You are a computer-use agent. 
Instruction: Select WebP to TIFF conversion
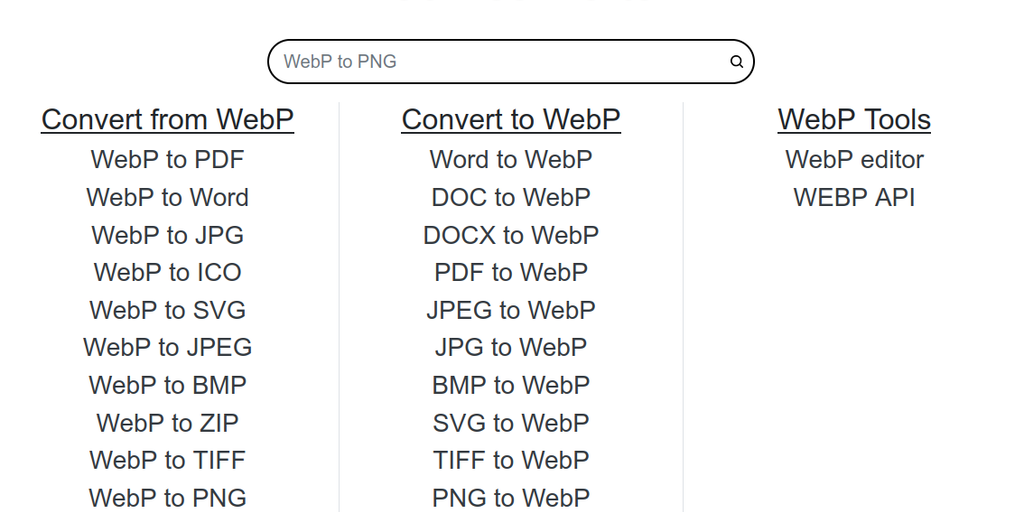pyautogui.click(x=167, y=460)
